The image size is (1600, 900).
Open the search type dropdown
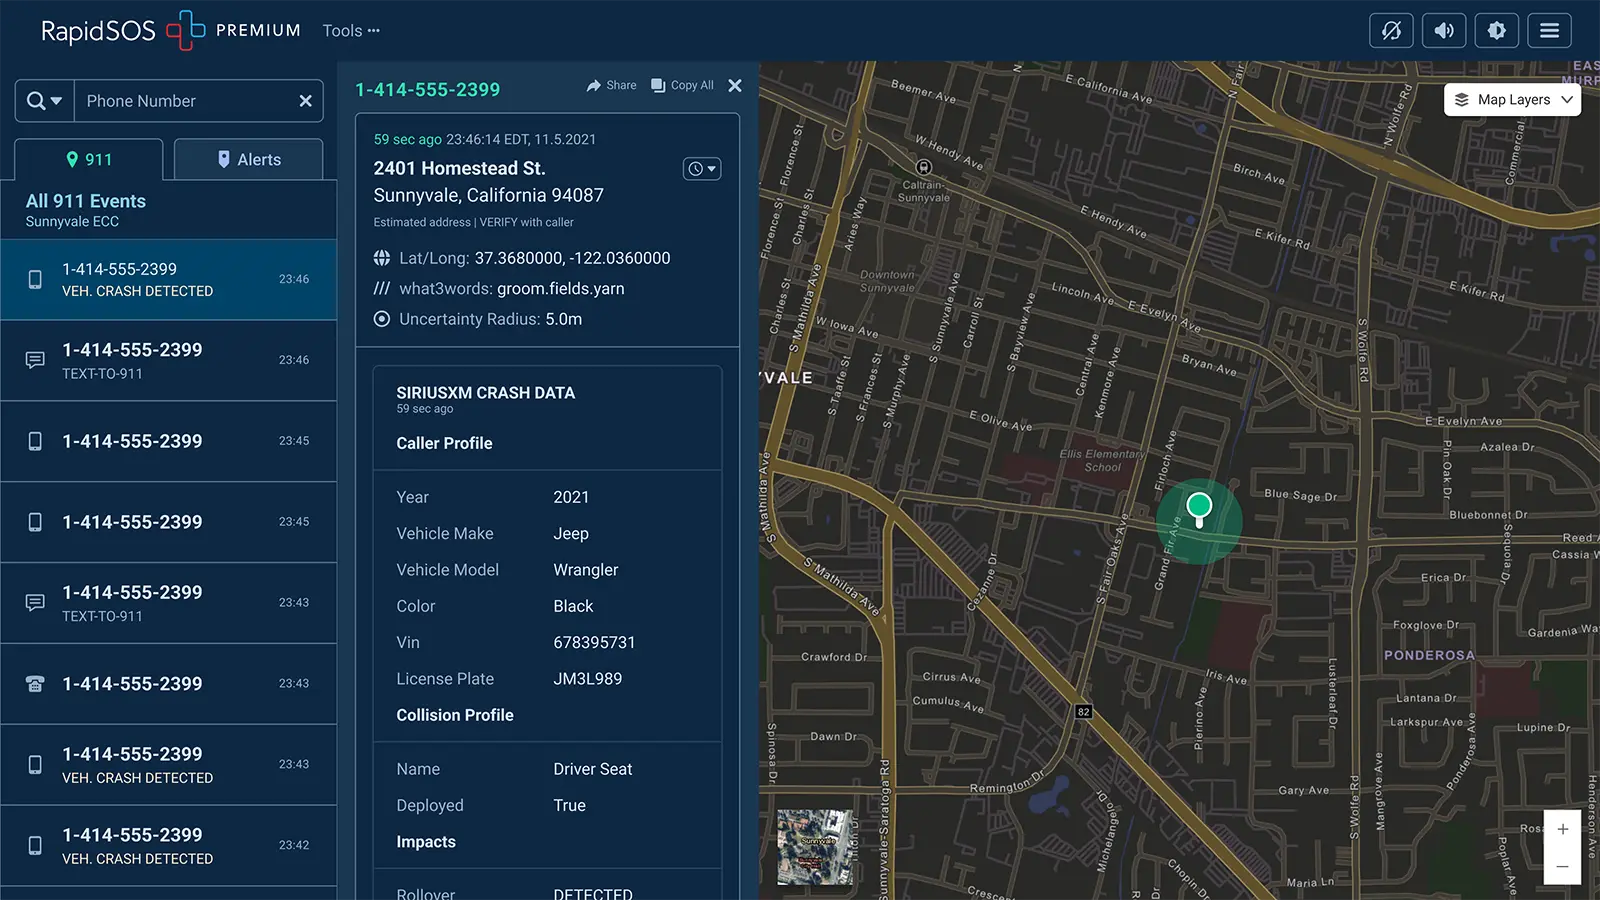point(44,101)
